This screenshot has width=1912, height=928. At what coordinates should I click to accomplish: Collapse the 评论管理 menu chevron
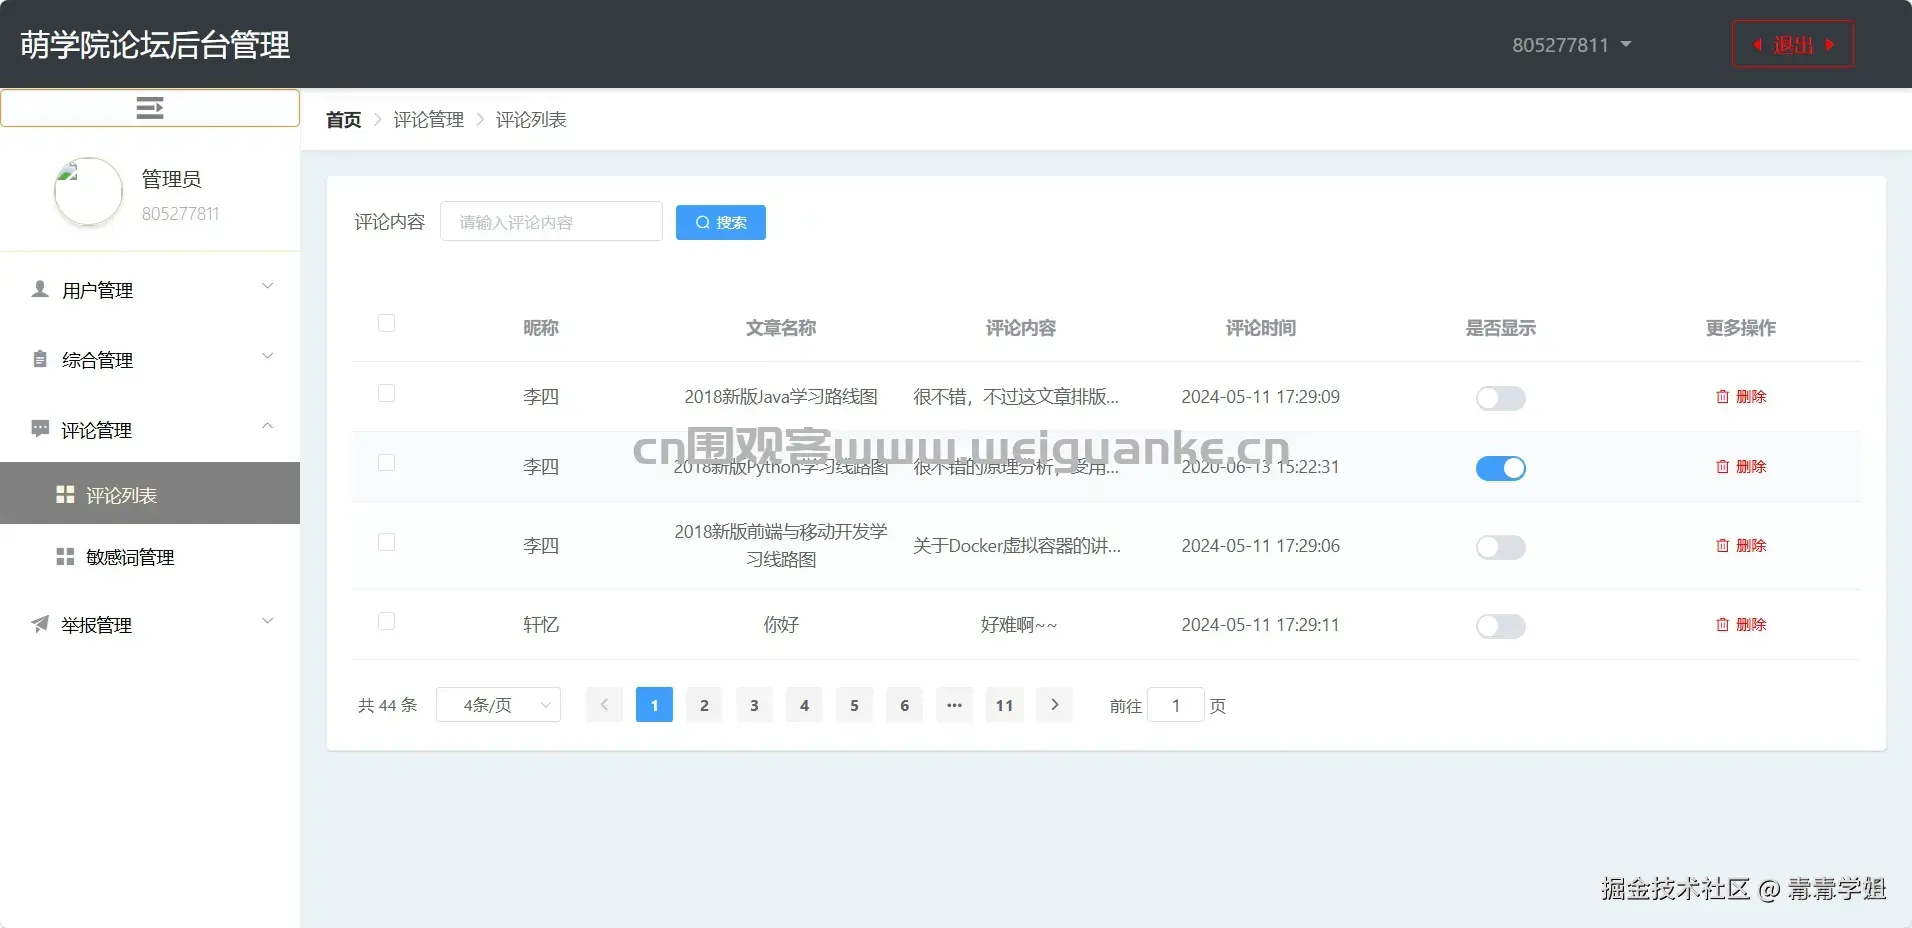pos(267,426)
